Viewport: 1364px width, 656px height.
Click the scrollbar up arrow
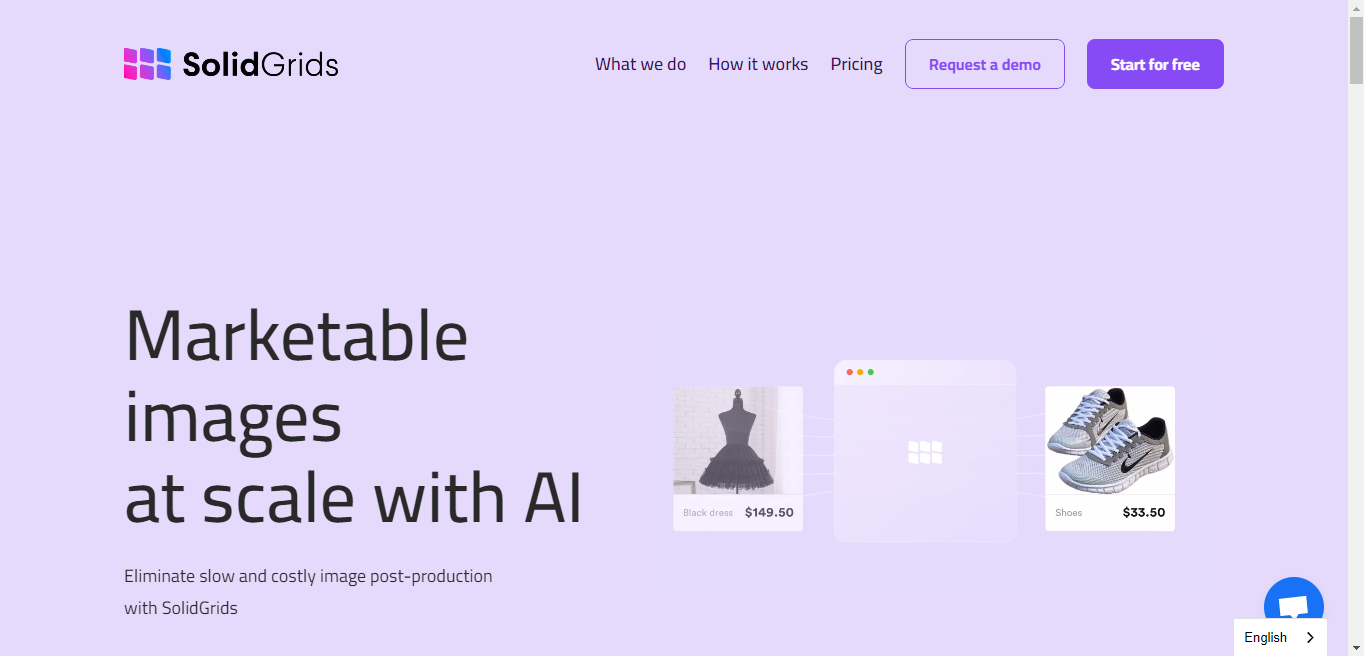pyautogui.click(x=1356, y=8)
